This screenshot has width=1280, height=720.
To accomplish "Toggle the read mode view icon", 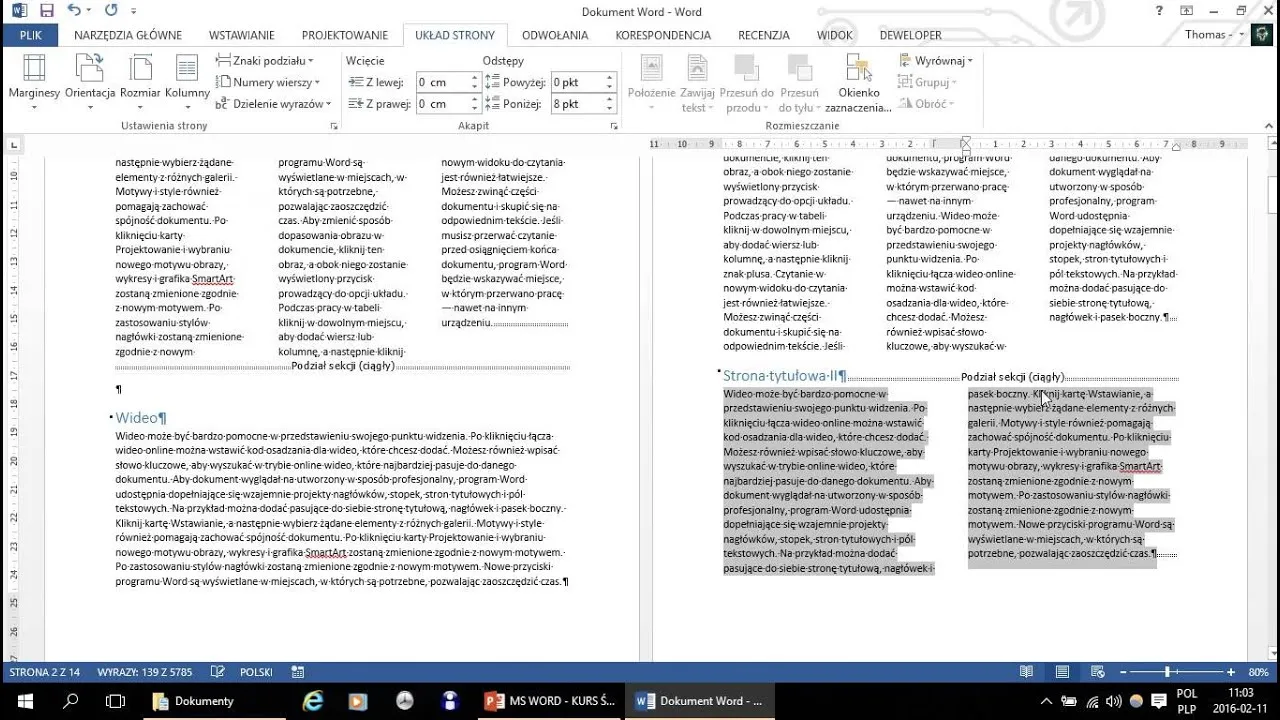I will [1026, 671].
